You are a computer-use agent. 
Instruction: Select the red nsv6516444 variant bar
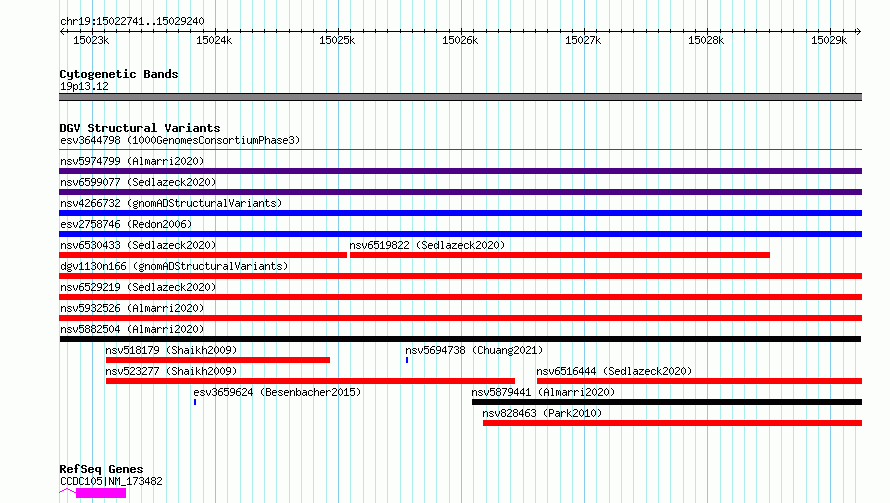tap(699, 381)
